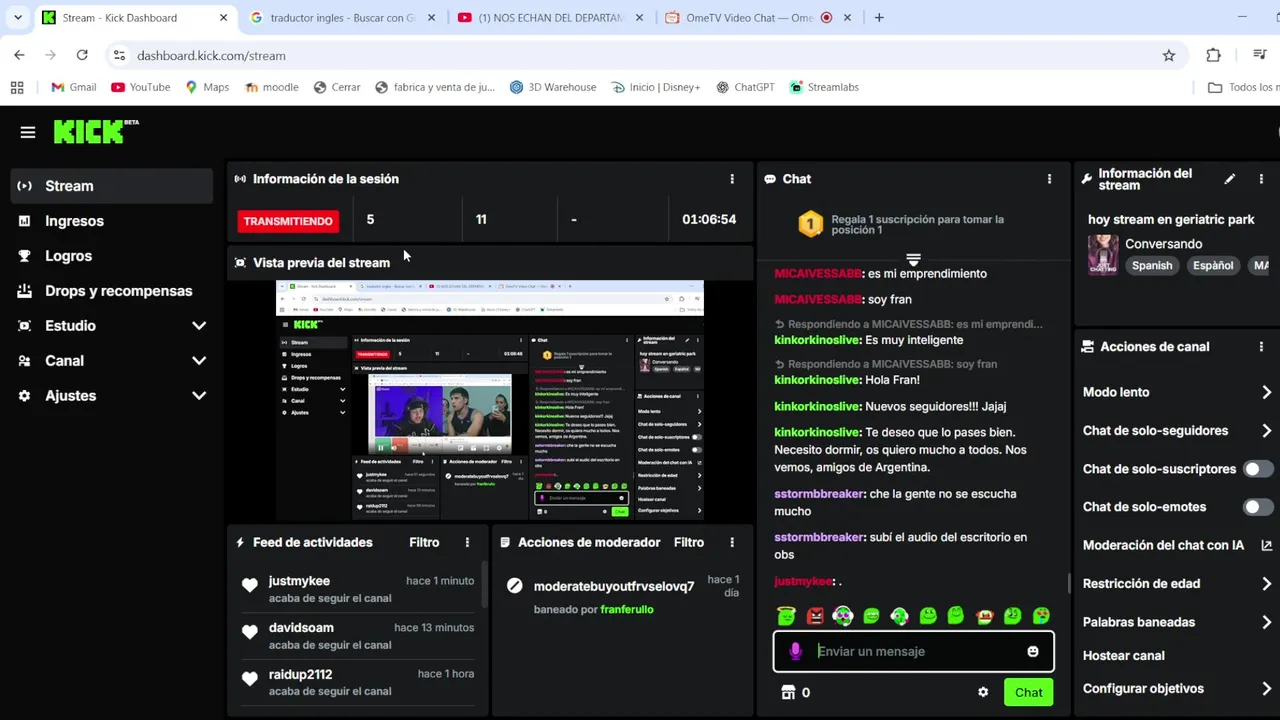Click the heart icon beside justmykee

(x=250, y=585)
